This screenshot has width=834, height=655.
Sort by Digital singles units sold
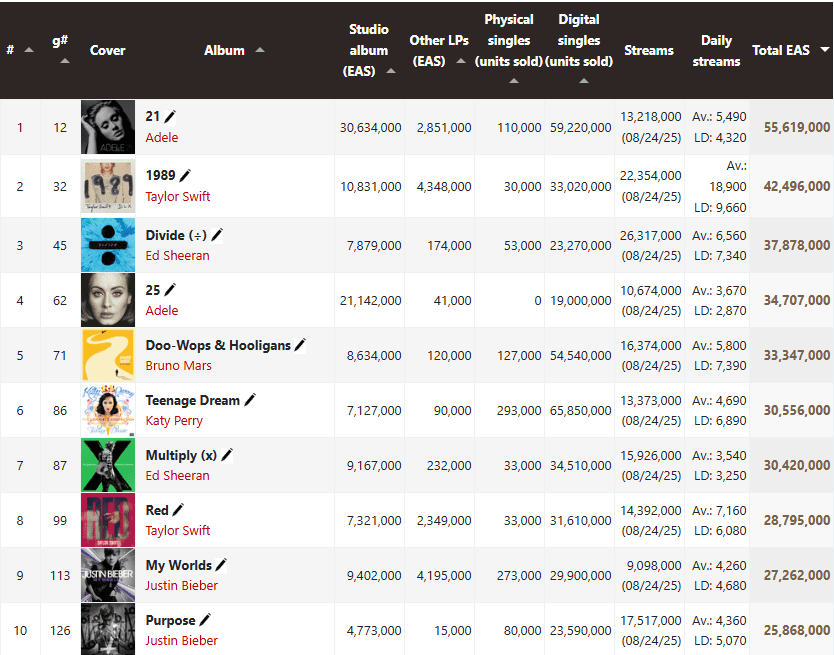[579, 50]
